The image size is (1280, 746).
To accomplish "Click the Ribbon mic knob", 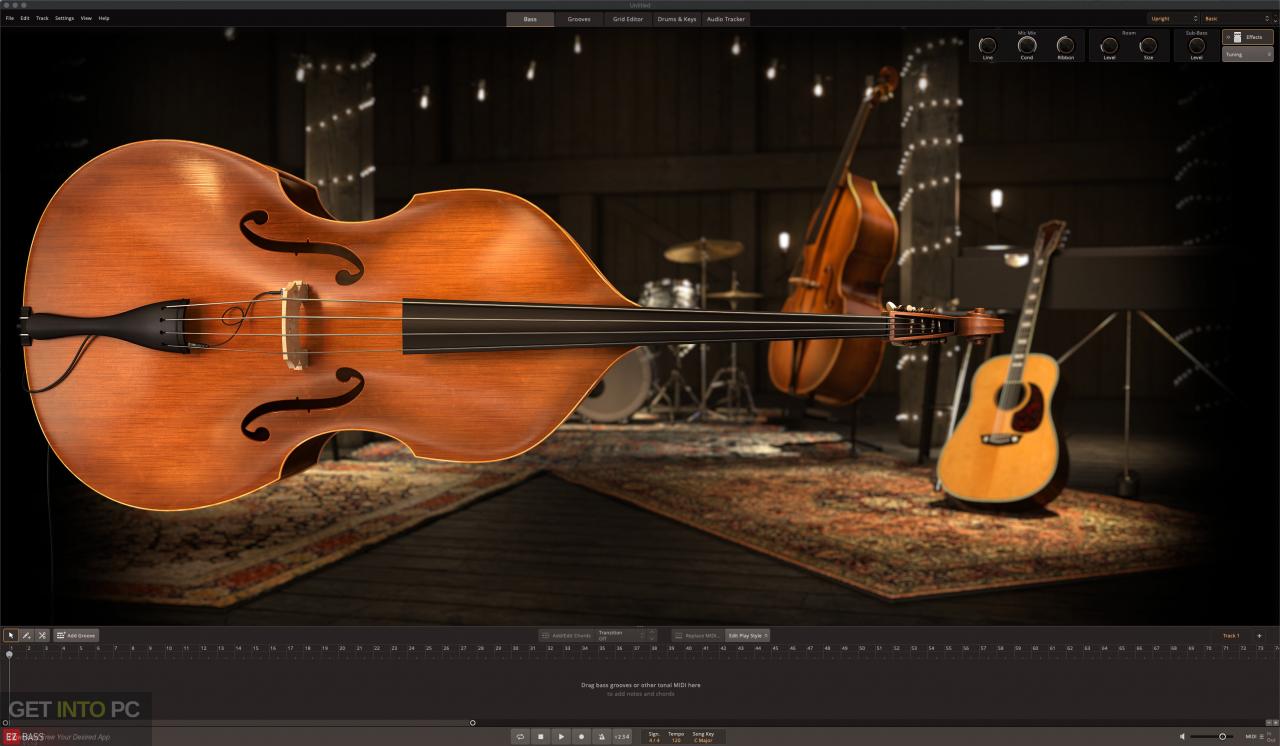I will [x=1066, y=45].
